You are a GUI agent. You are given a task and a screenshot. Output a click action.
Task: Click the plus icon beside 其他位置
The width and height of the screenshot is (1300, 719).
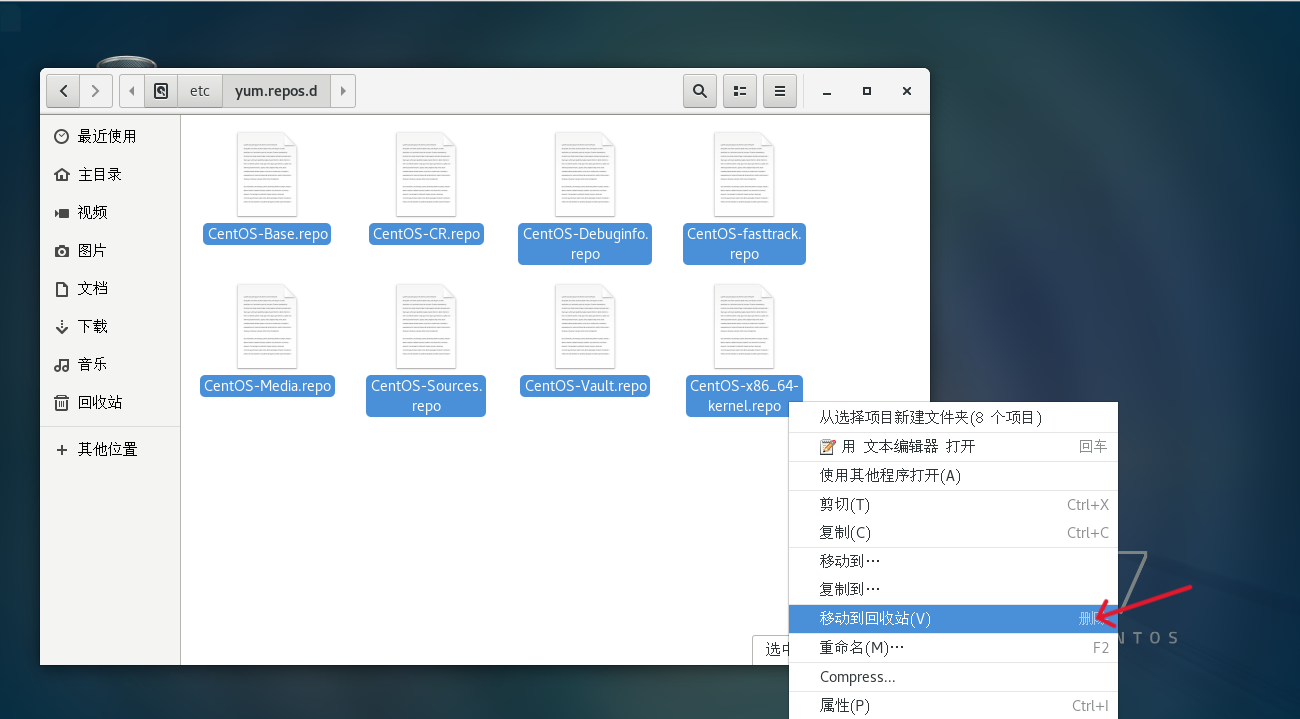pyautogui.click(x=62, y=449)
